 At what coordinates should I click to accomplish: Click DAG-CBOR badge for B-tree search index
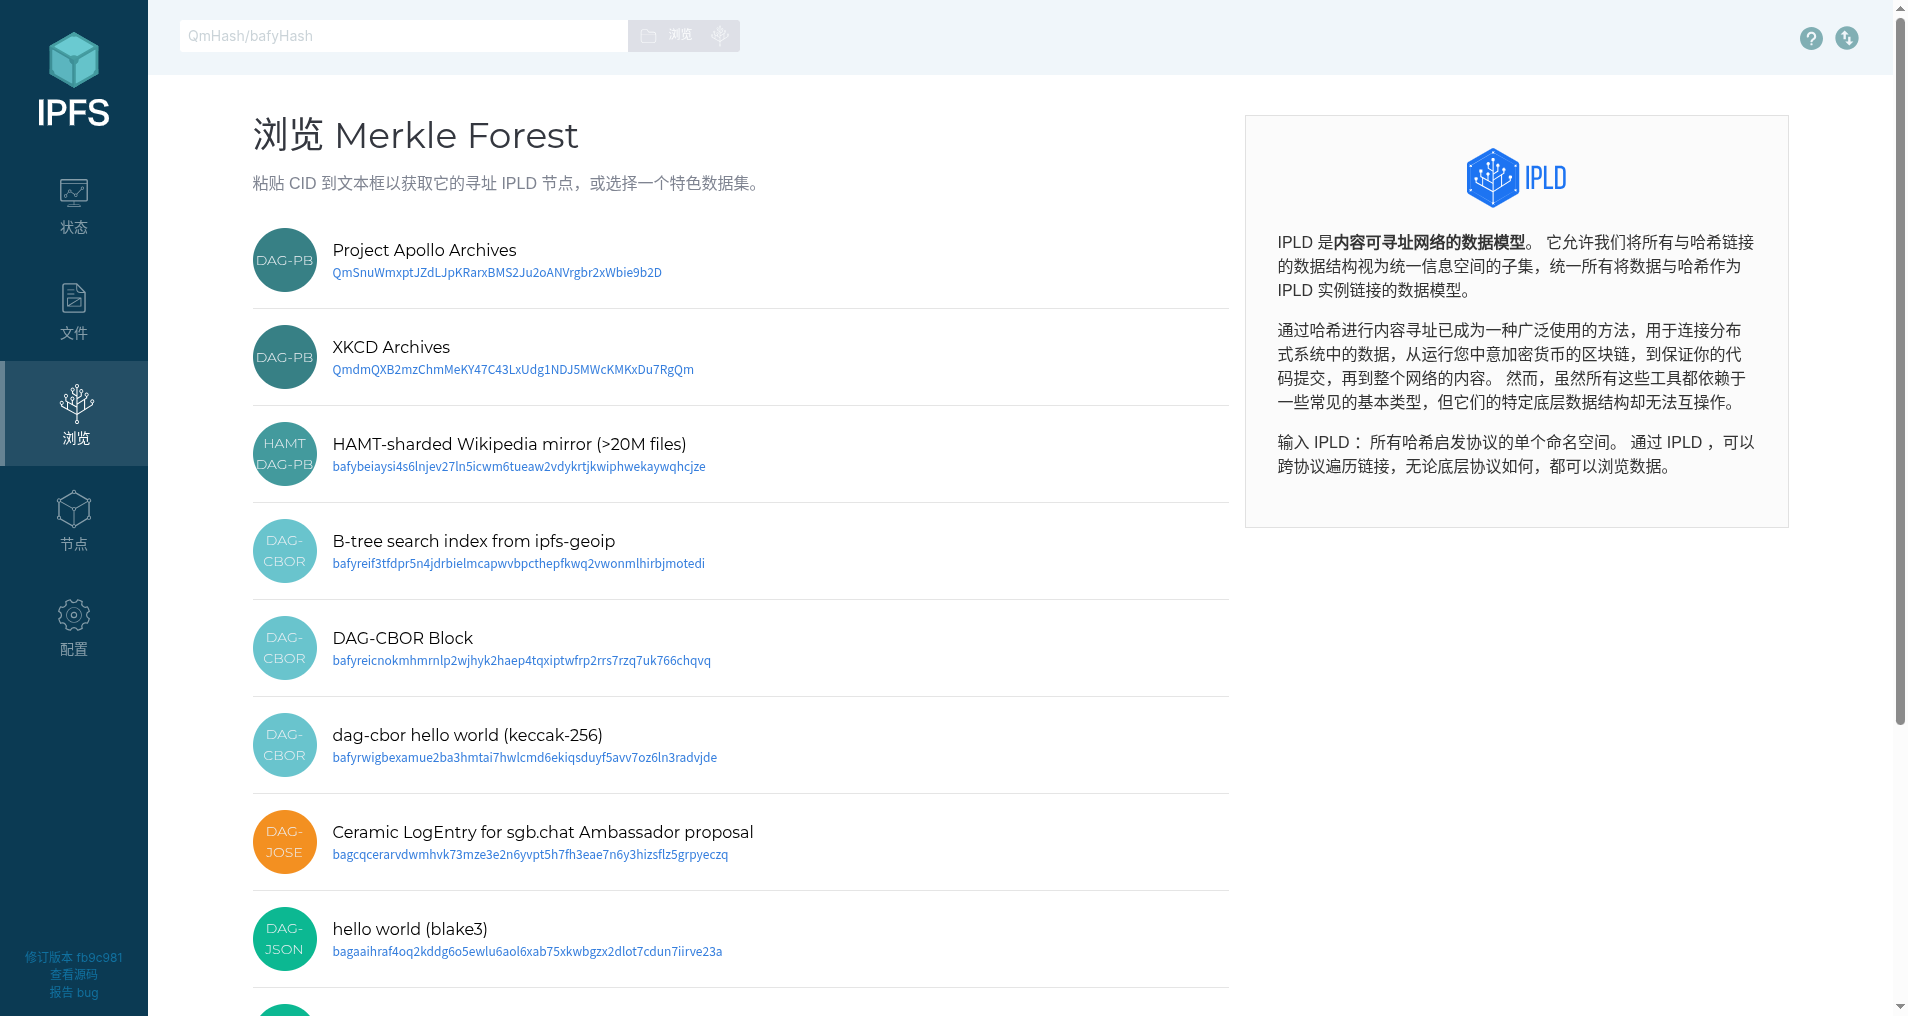point(285,551)
